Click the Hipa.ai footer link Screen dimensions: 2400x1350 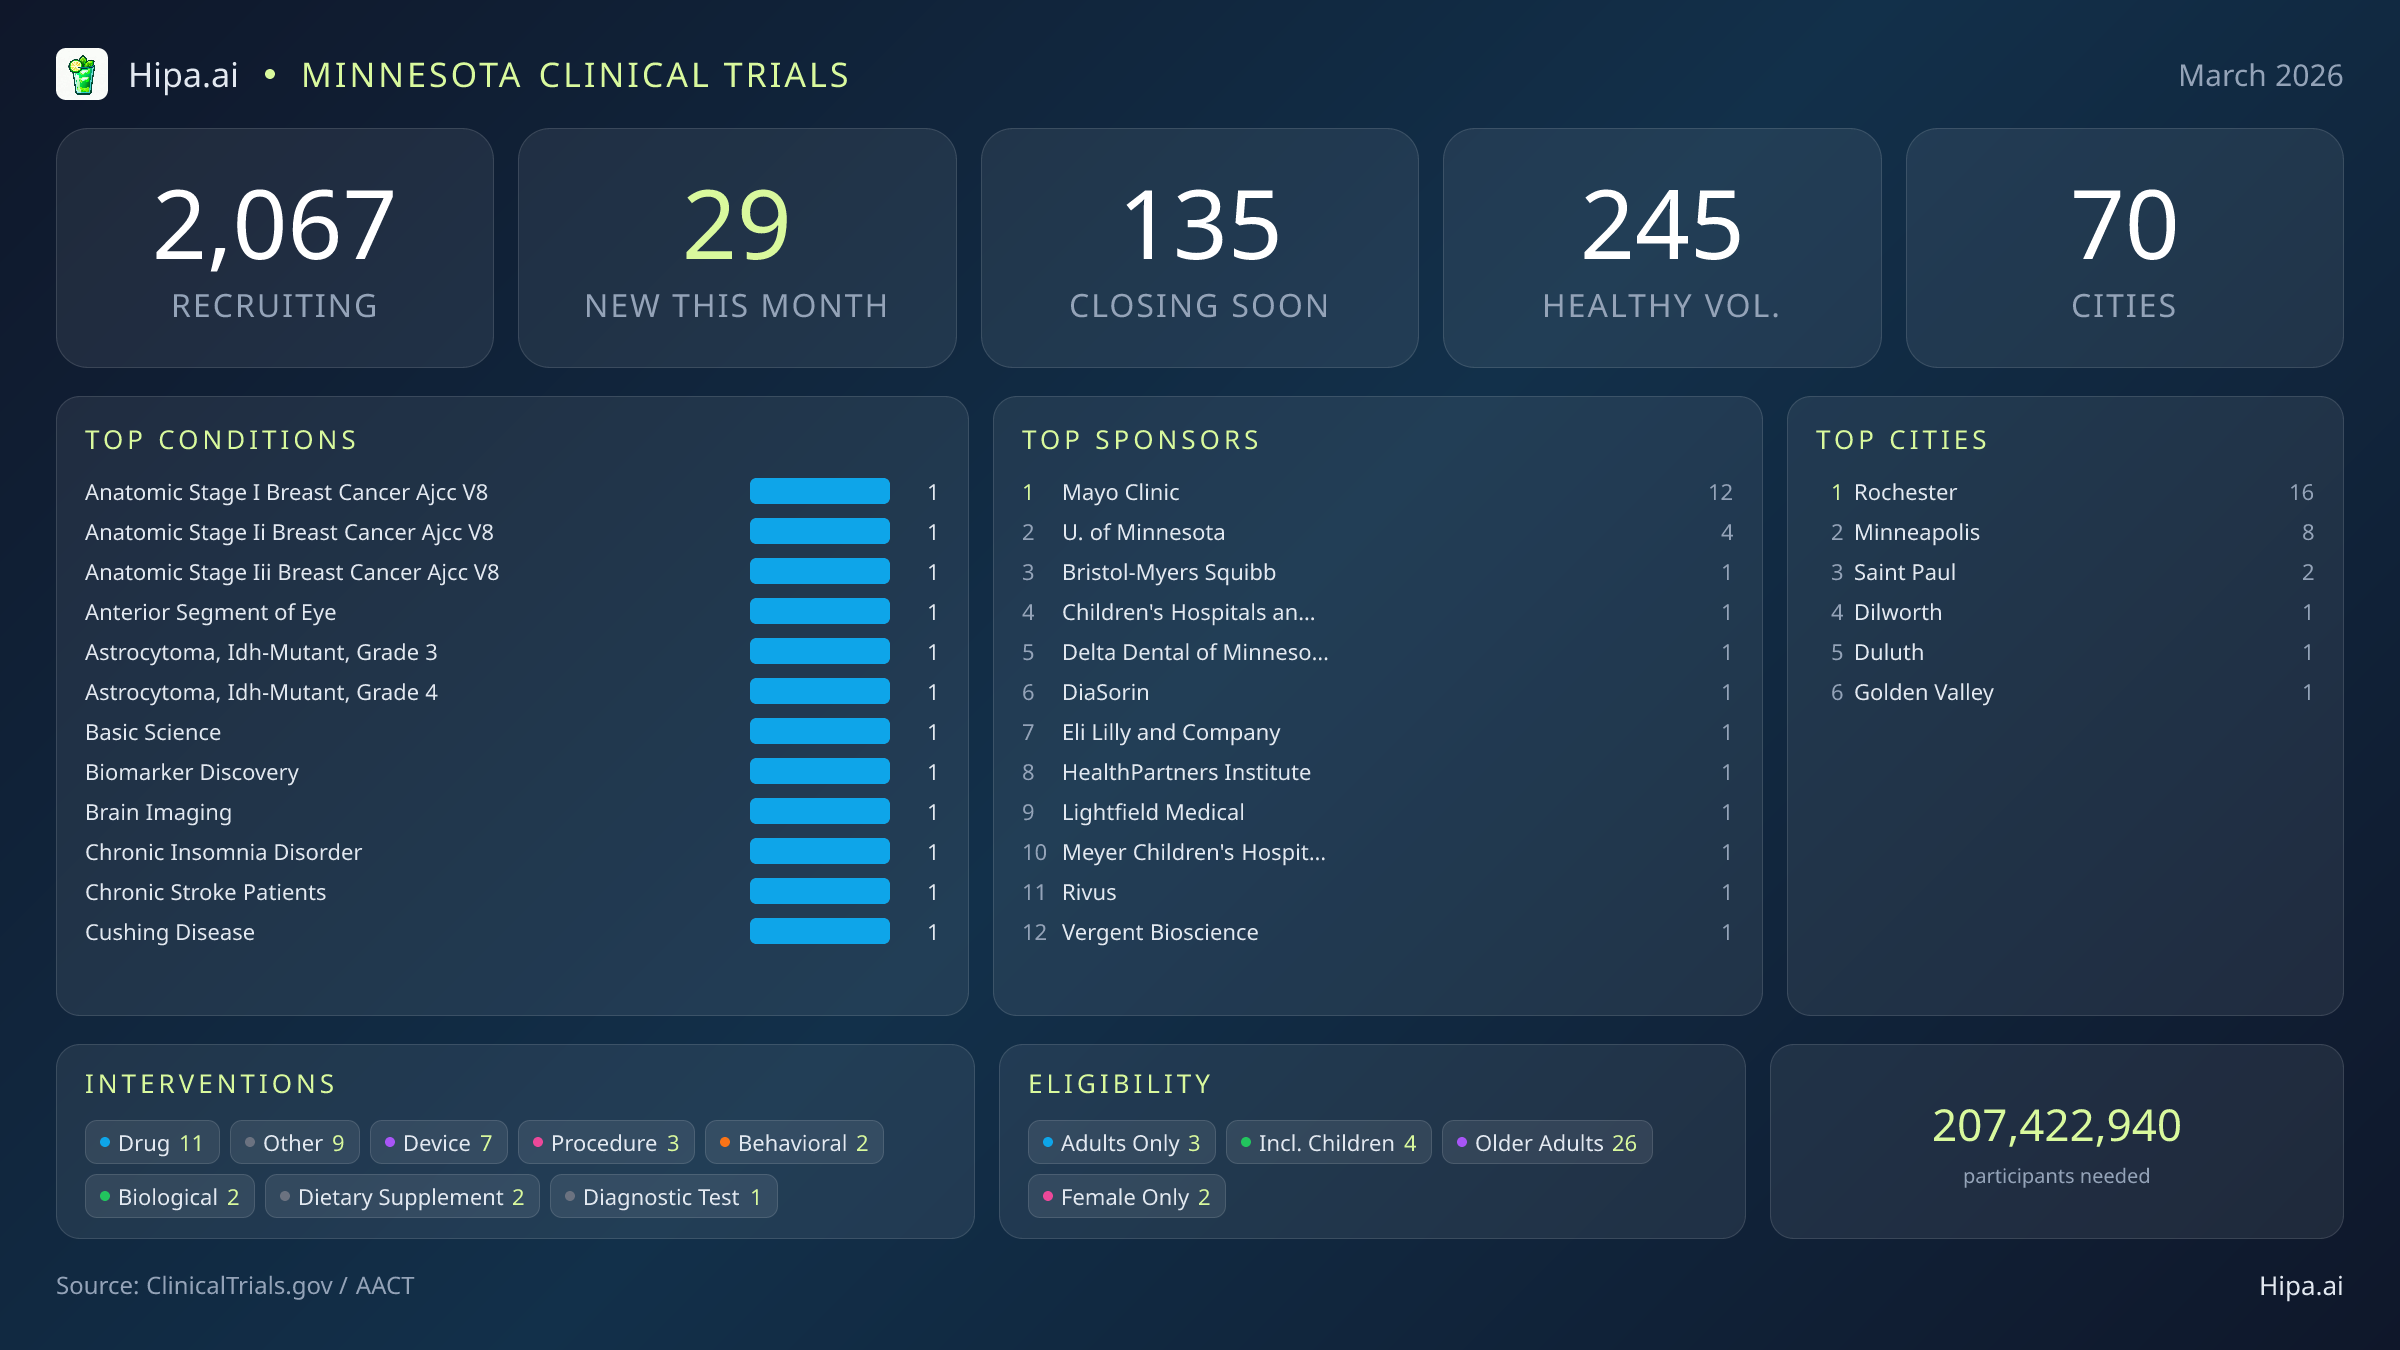click(x=2302, y=1286)
